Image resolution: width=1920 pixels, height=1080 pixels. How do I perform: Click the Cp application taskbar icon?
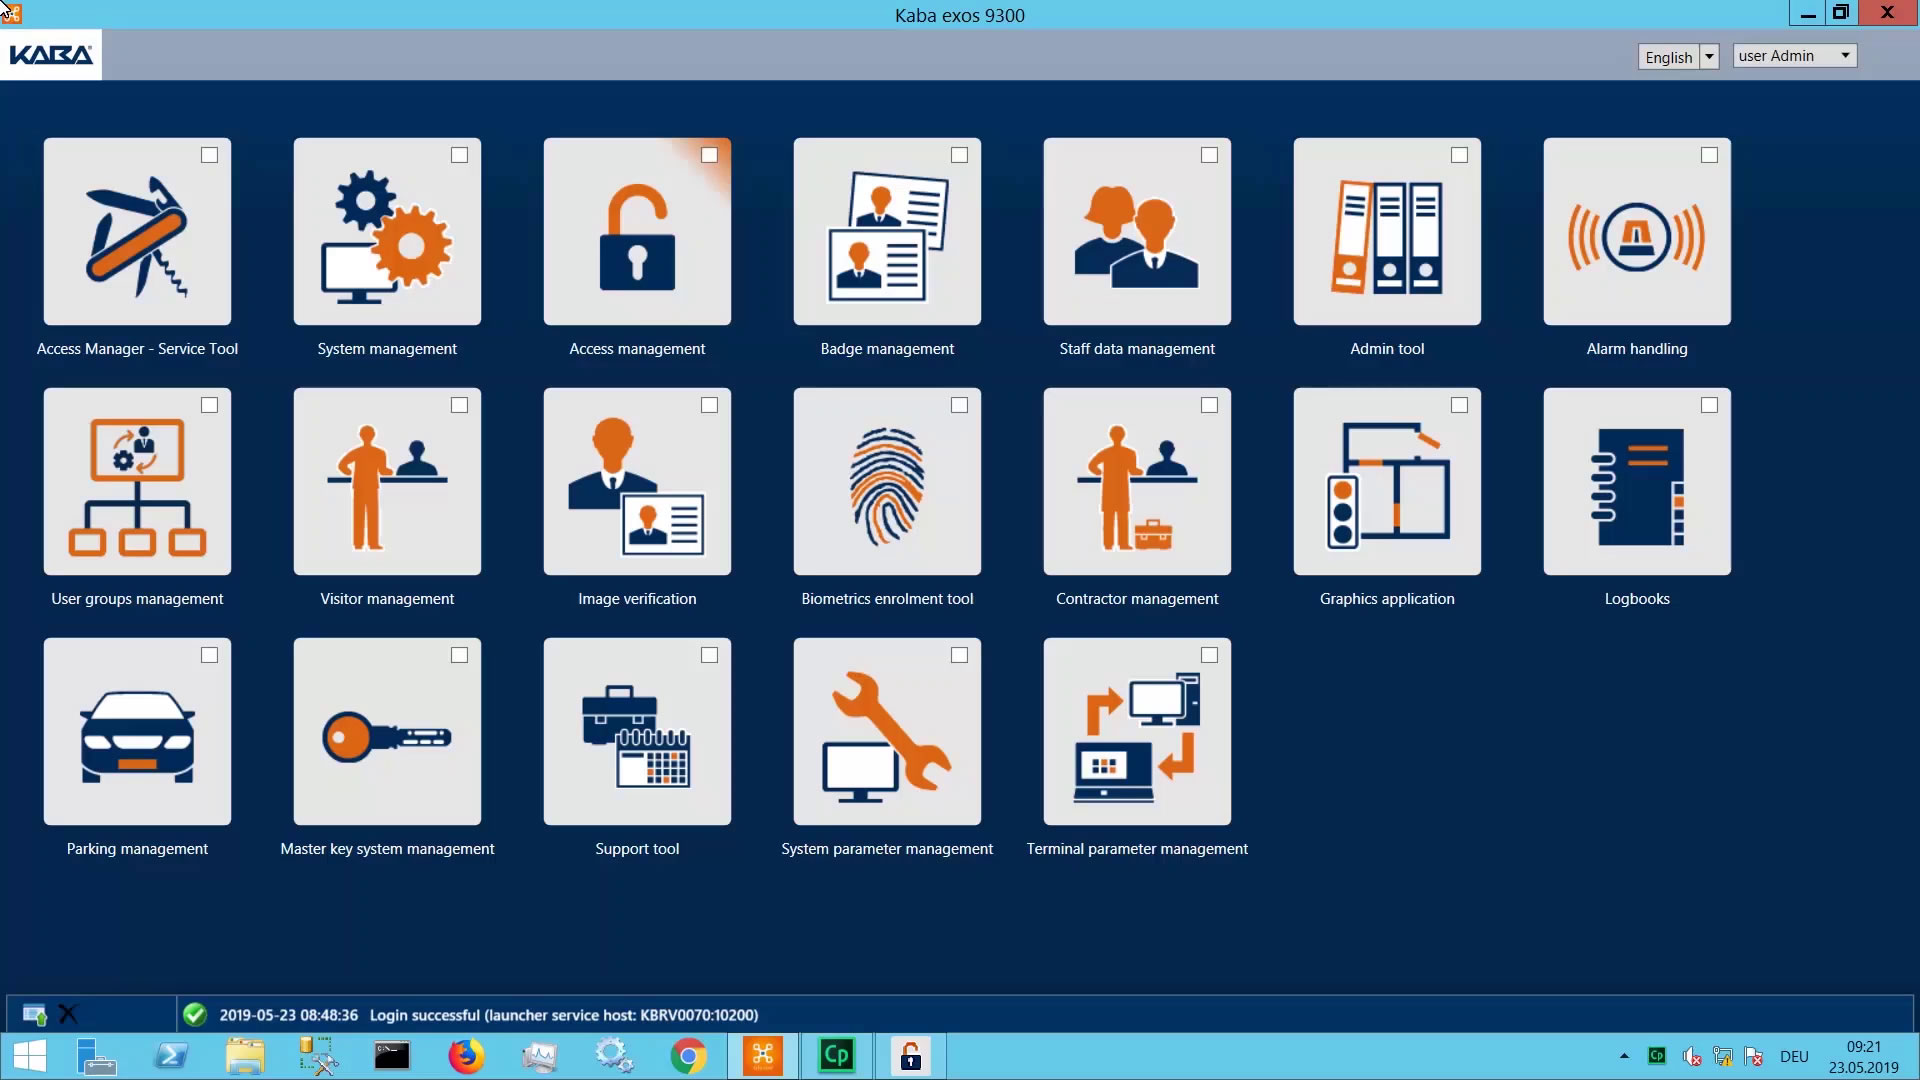click(836, 1056)
